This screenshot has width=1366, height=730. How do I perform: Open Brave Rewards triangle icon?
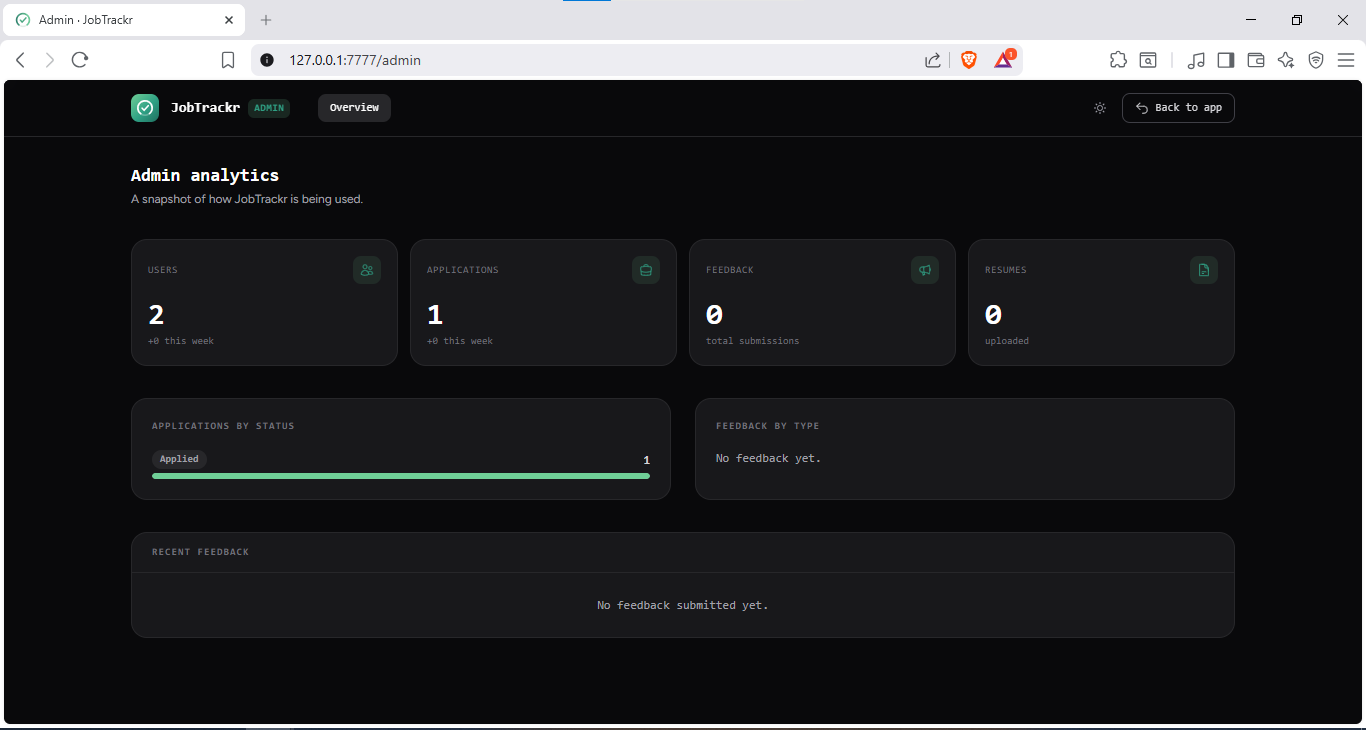coord(1004,60)
